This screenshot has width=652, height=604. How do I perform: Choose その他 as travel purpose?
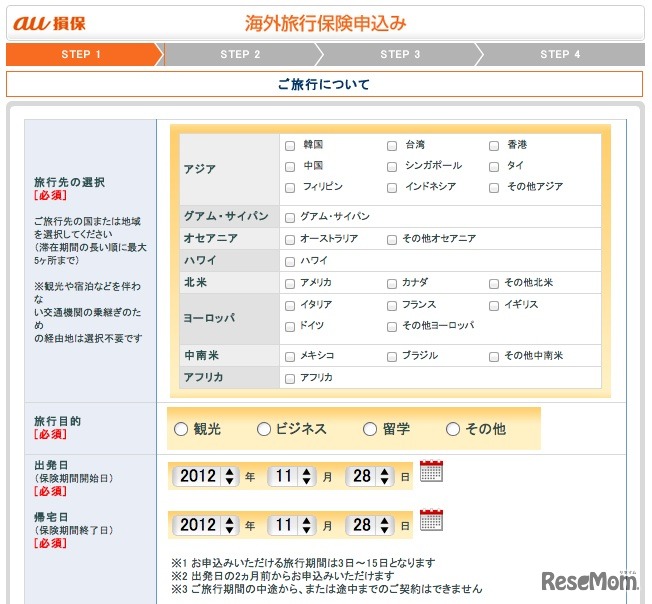pos(453,429)
